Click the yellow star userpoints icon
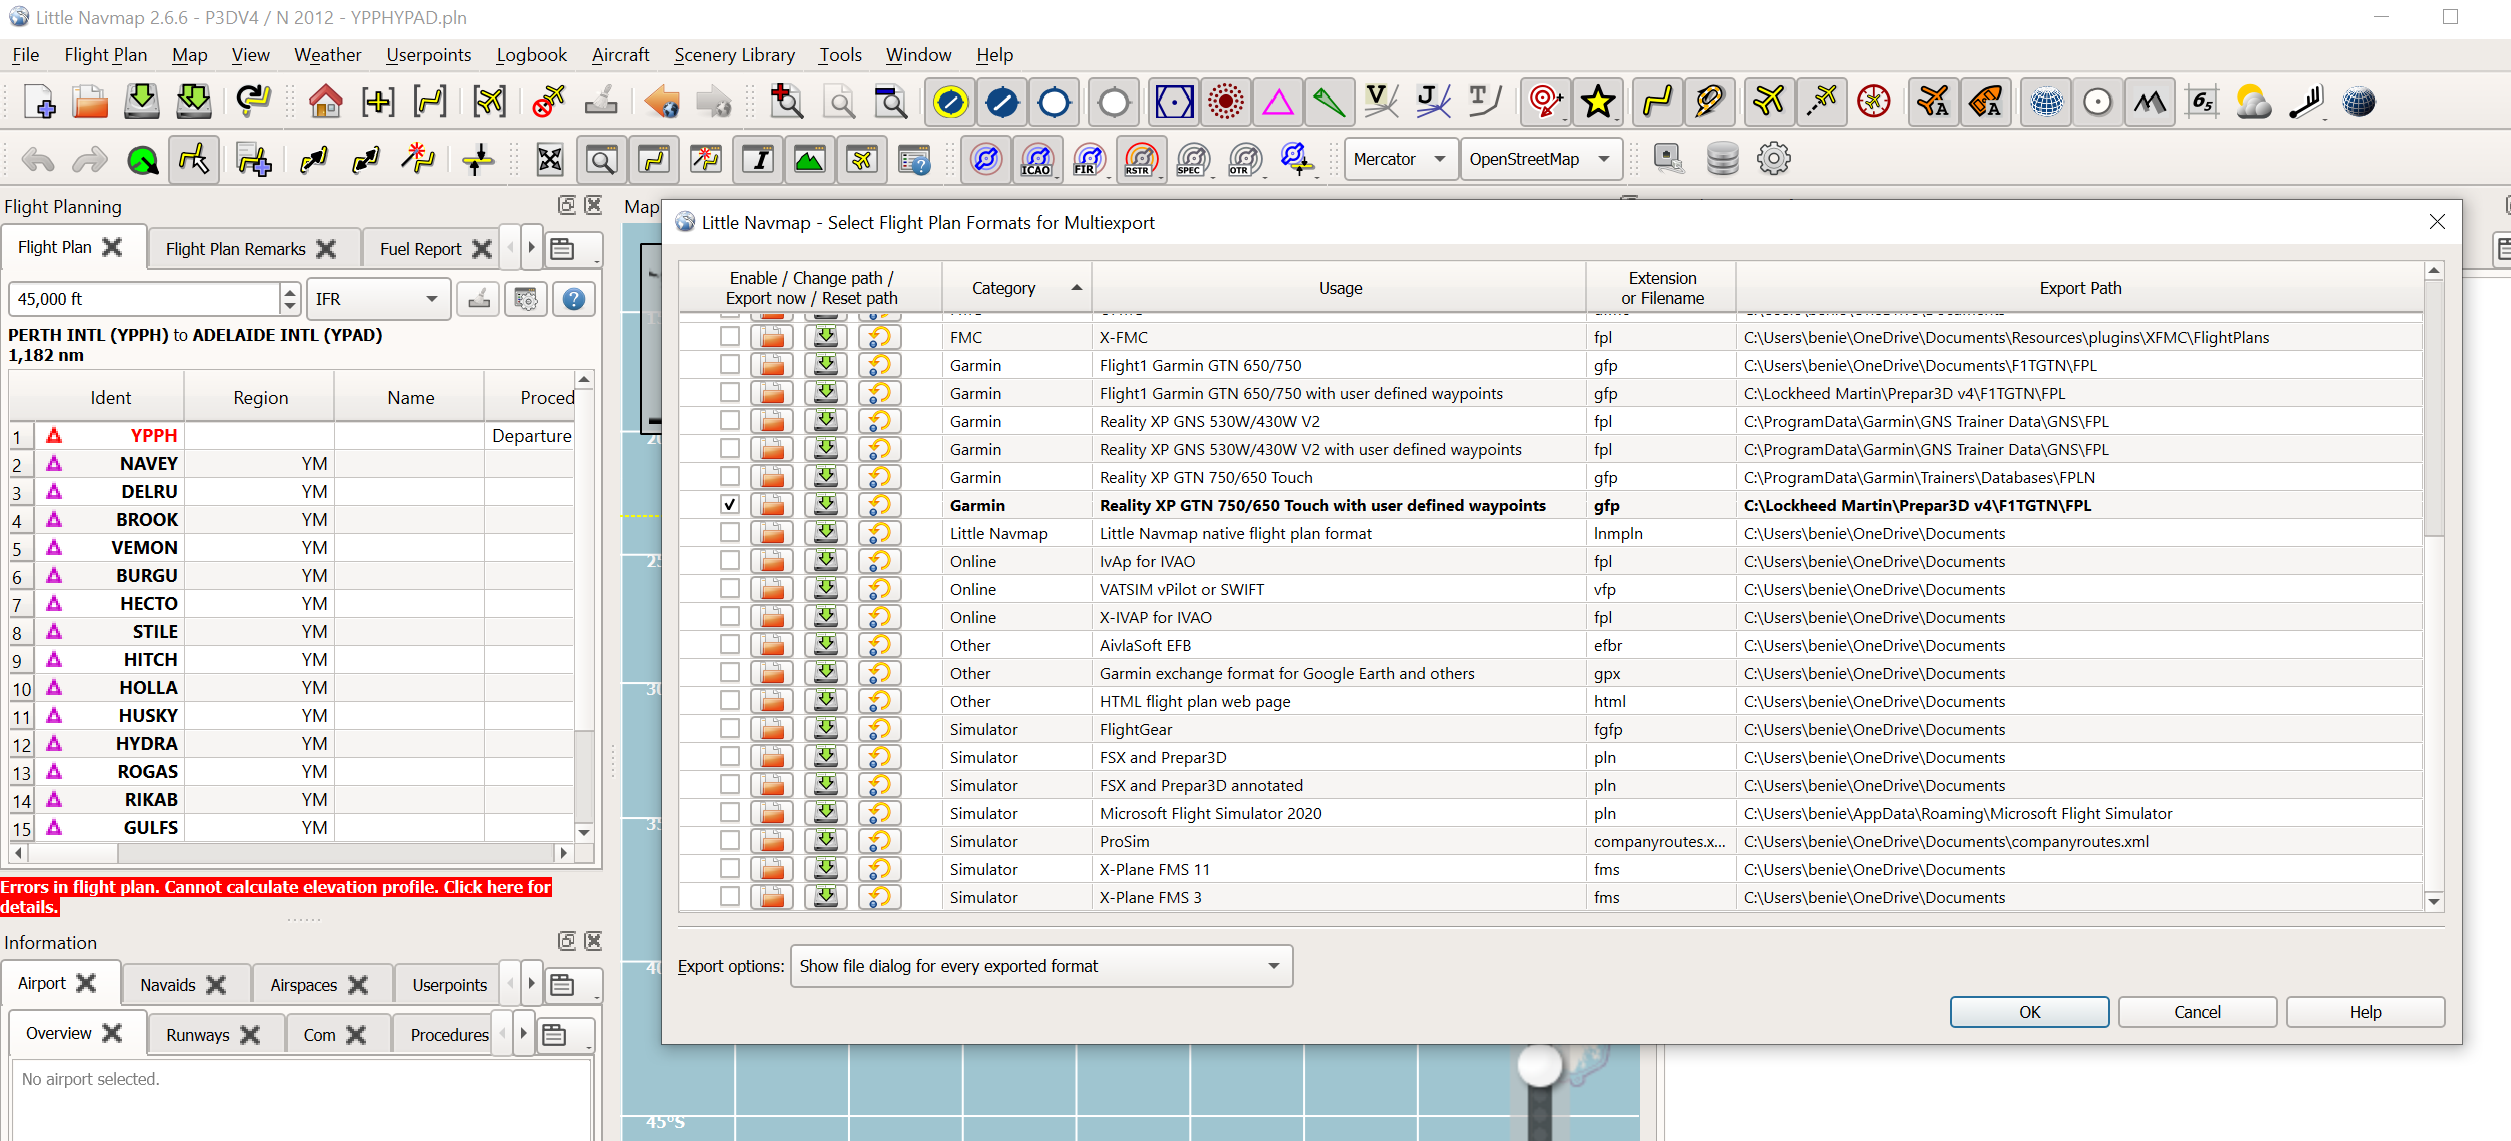 (1598, 102)
